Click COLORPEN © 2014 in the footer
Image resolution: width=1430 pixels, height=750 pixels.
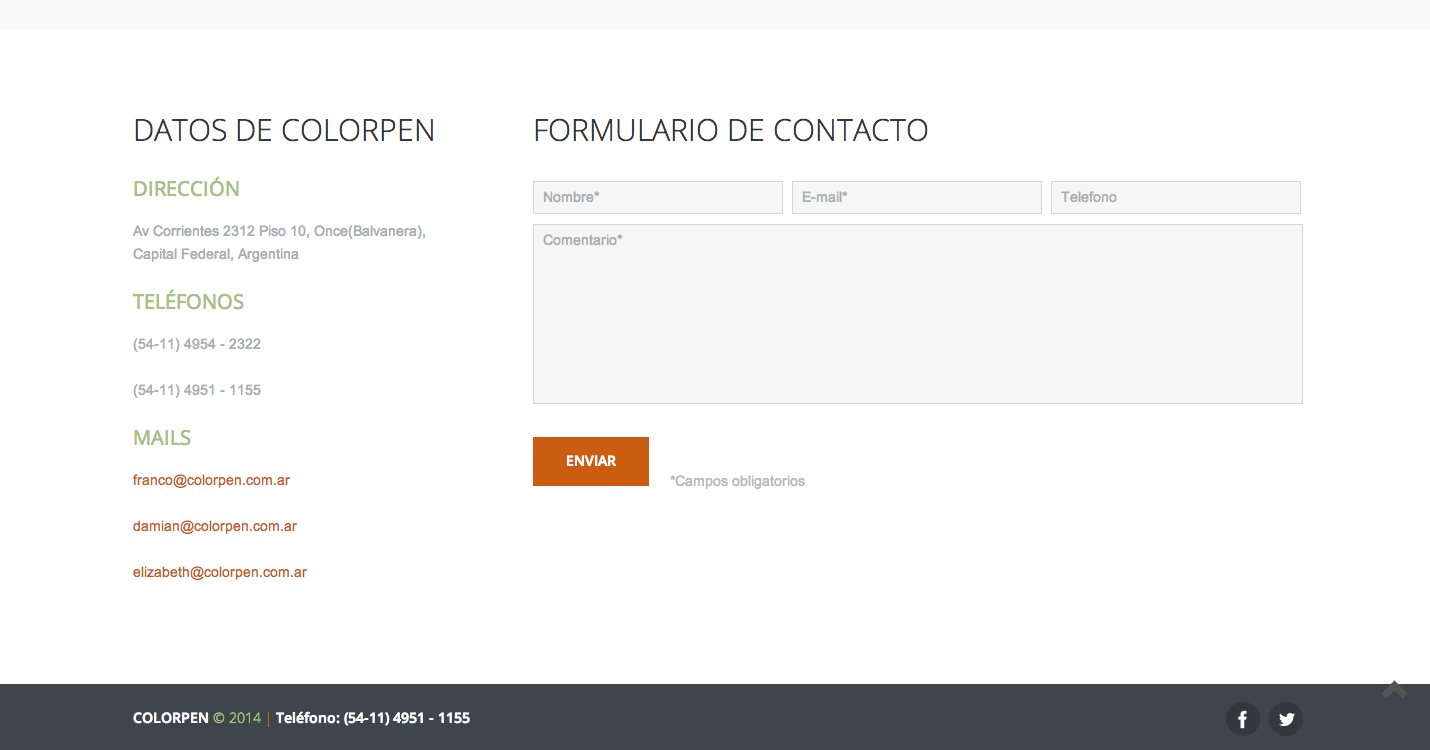pos(197,718)
